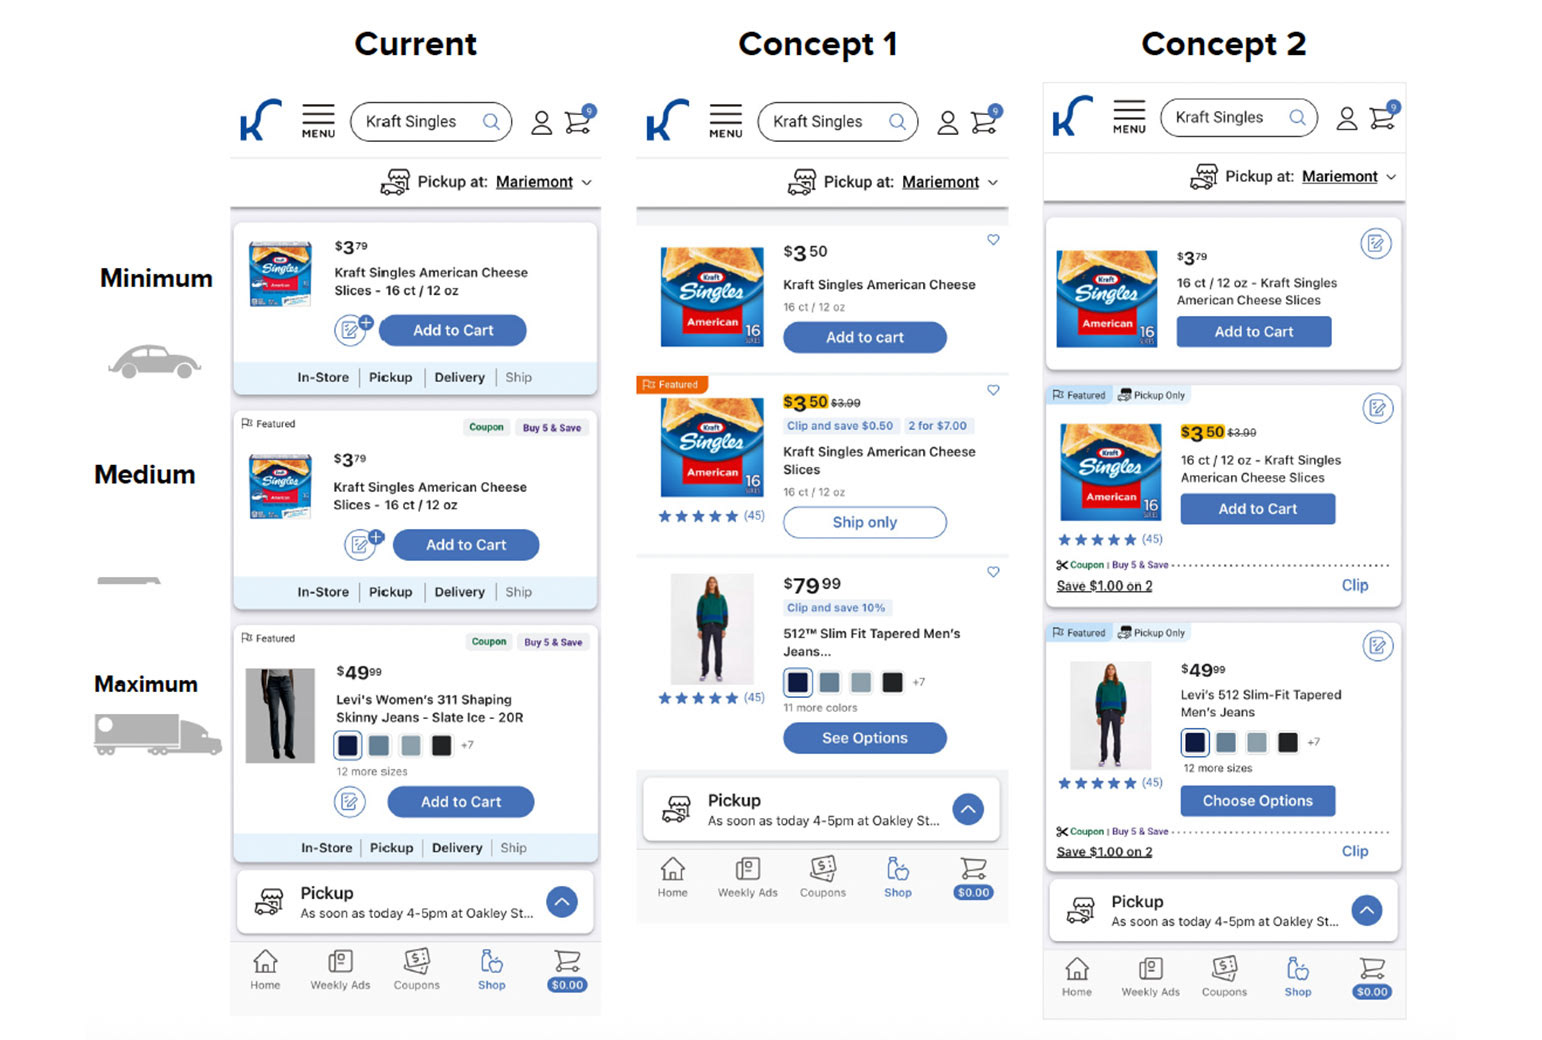
Task: Toggle the heart on Concept 1 jeans item
Action: coord(993,572)
